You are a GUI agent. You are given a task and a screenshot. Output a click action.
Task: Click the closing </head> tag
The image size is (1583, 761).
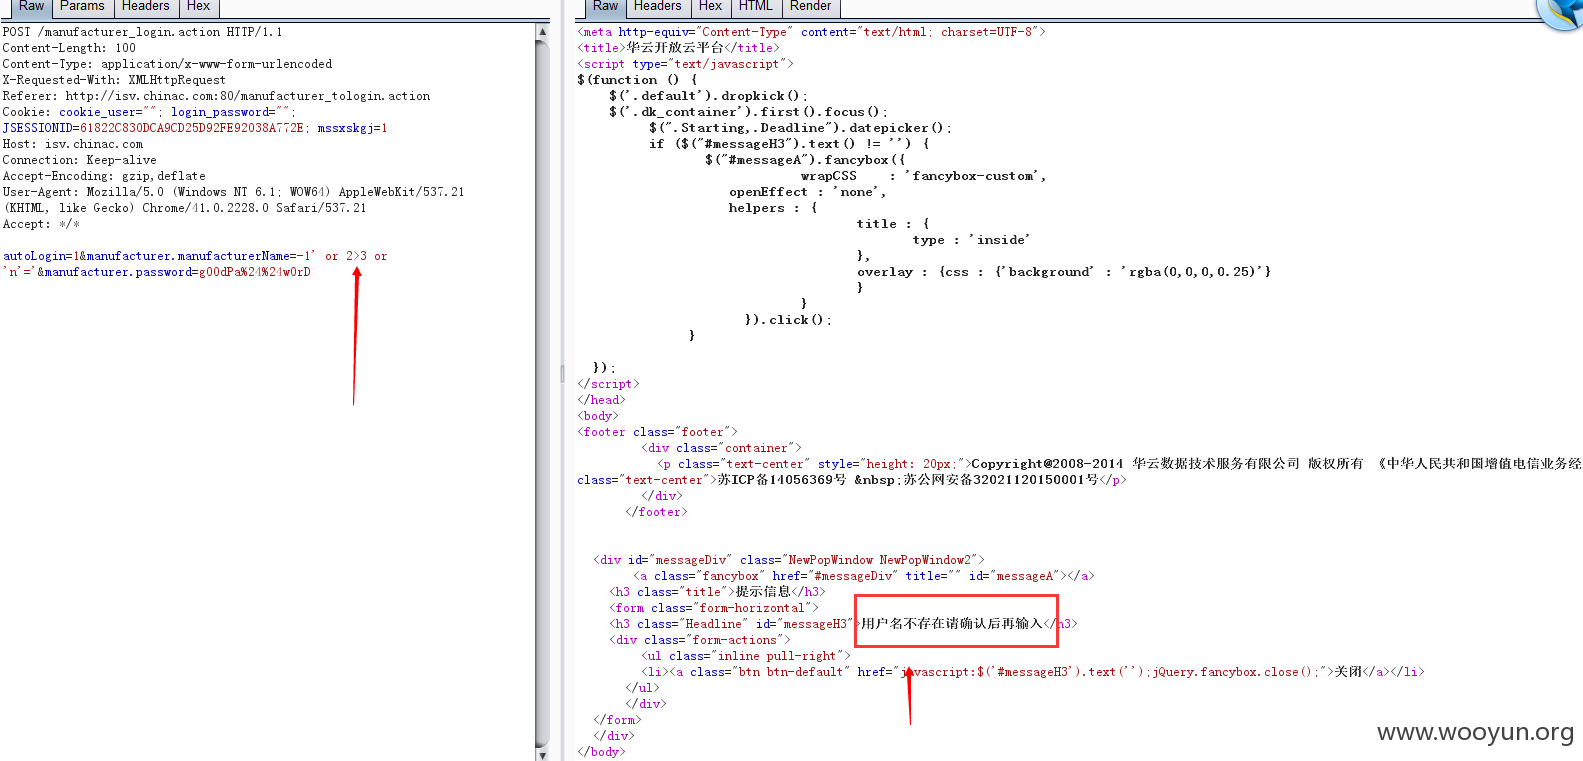tap(601, 400)
